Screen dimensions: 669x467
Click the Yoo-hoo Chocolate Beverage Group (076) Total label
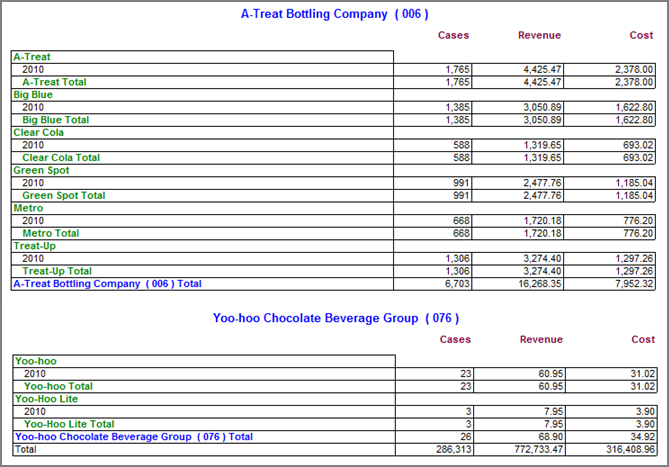coord(133,437)
